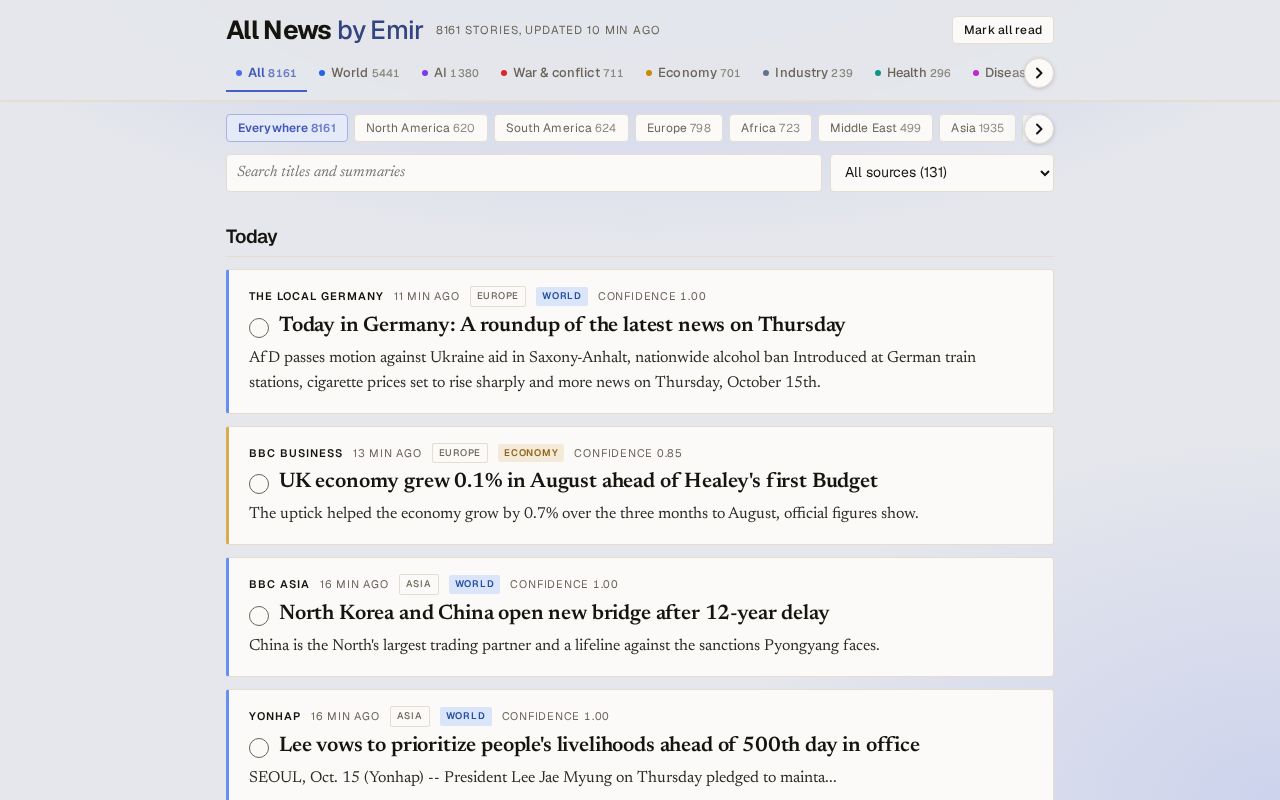Click ECONOMY tag on BBC Business story
Viewport: 1280px width, 800px height.
(531, 453)
